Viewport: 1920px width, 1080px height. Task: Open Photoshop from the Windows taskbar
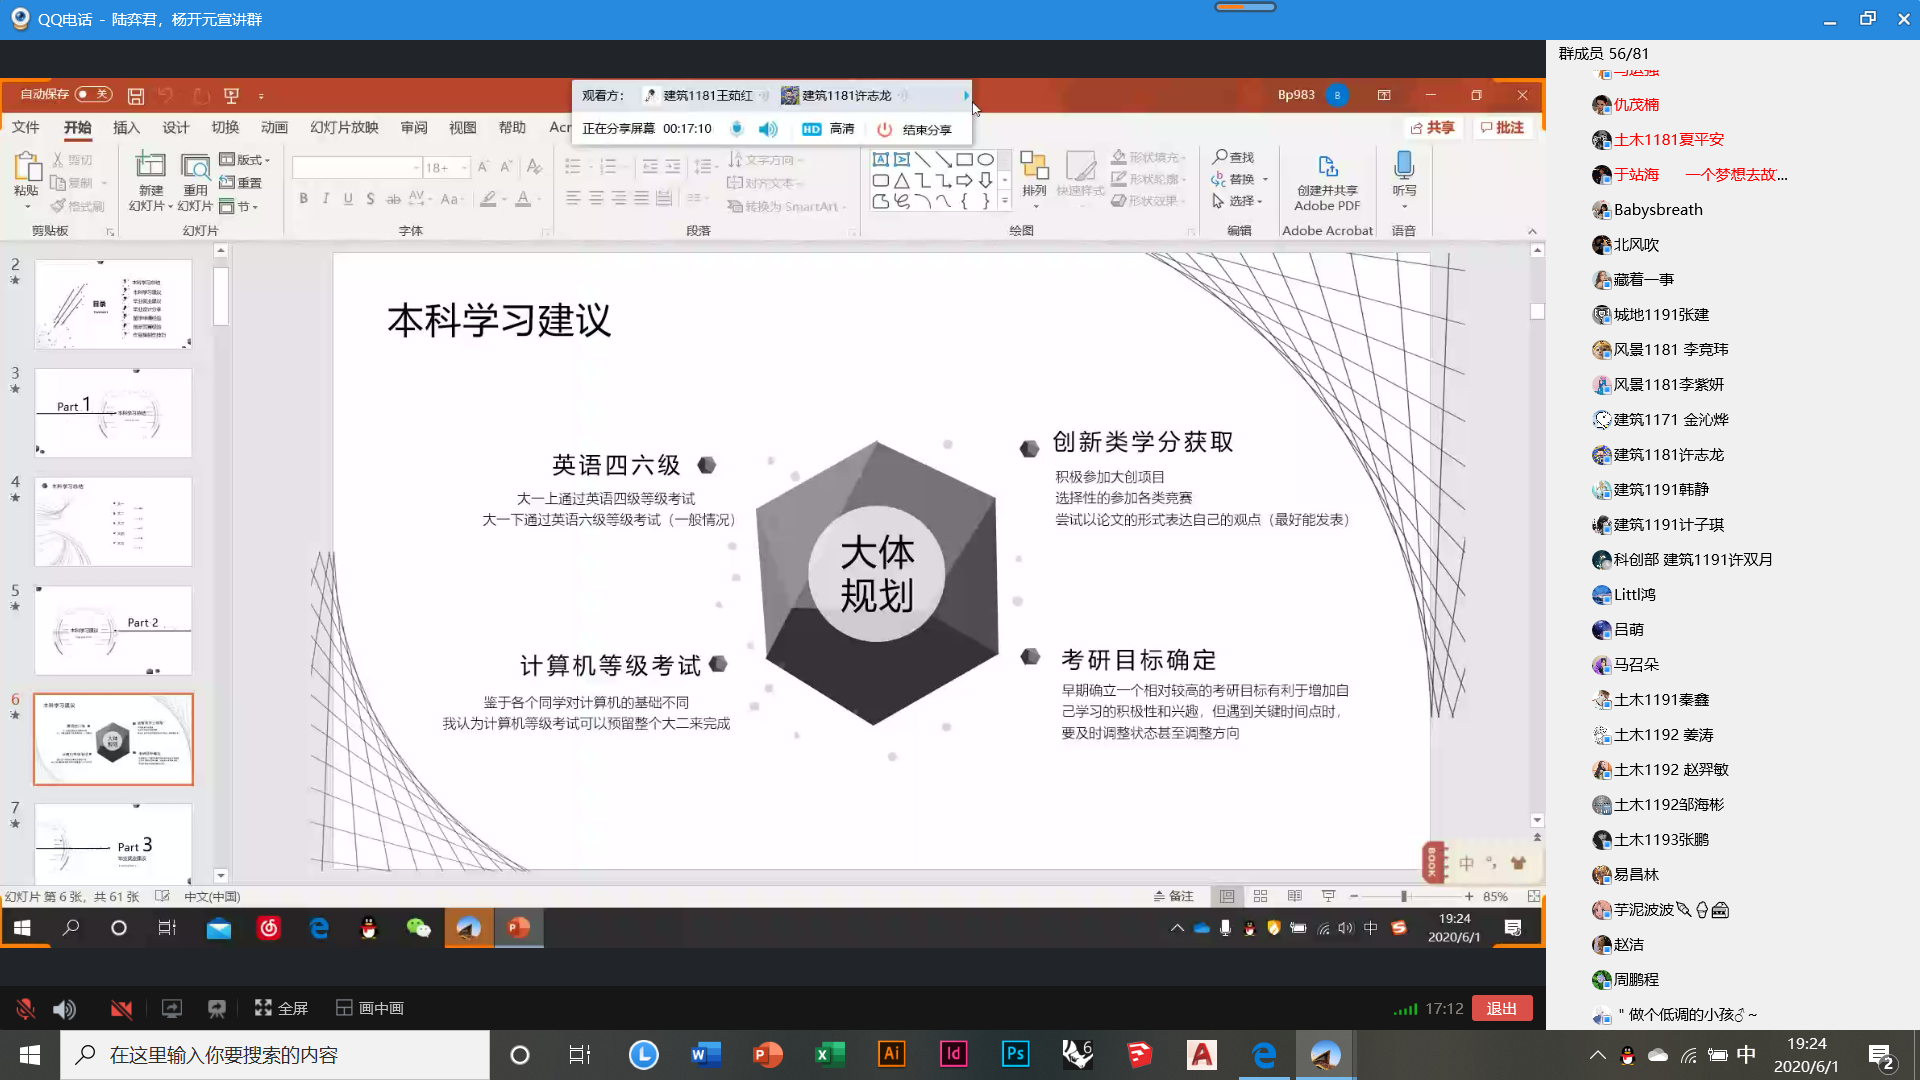point(1015,1054)
